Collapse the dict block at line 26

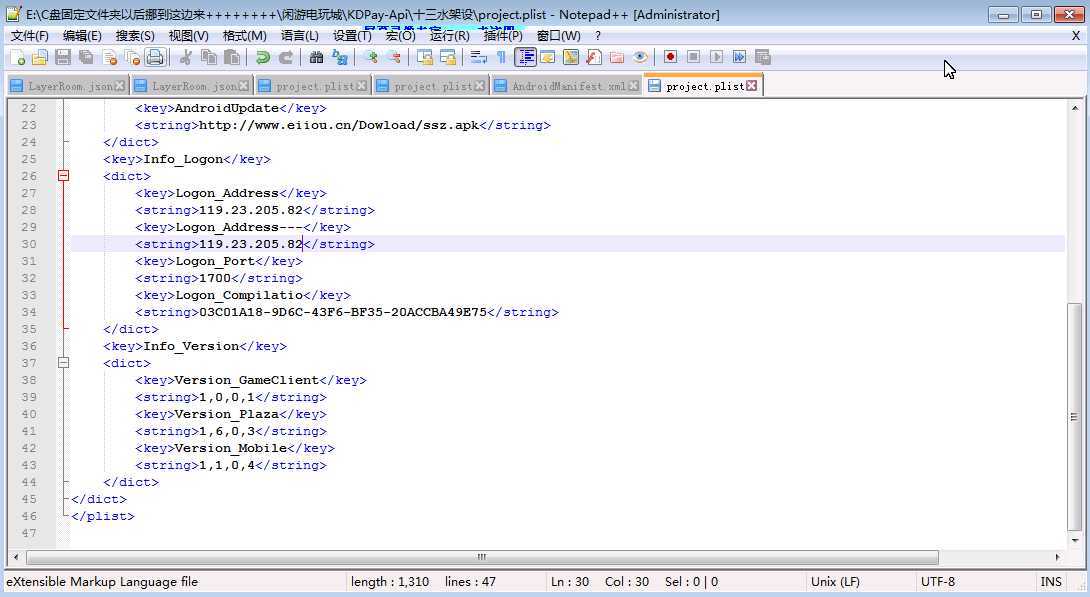pyautogui.click(x=63, y=176)
